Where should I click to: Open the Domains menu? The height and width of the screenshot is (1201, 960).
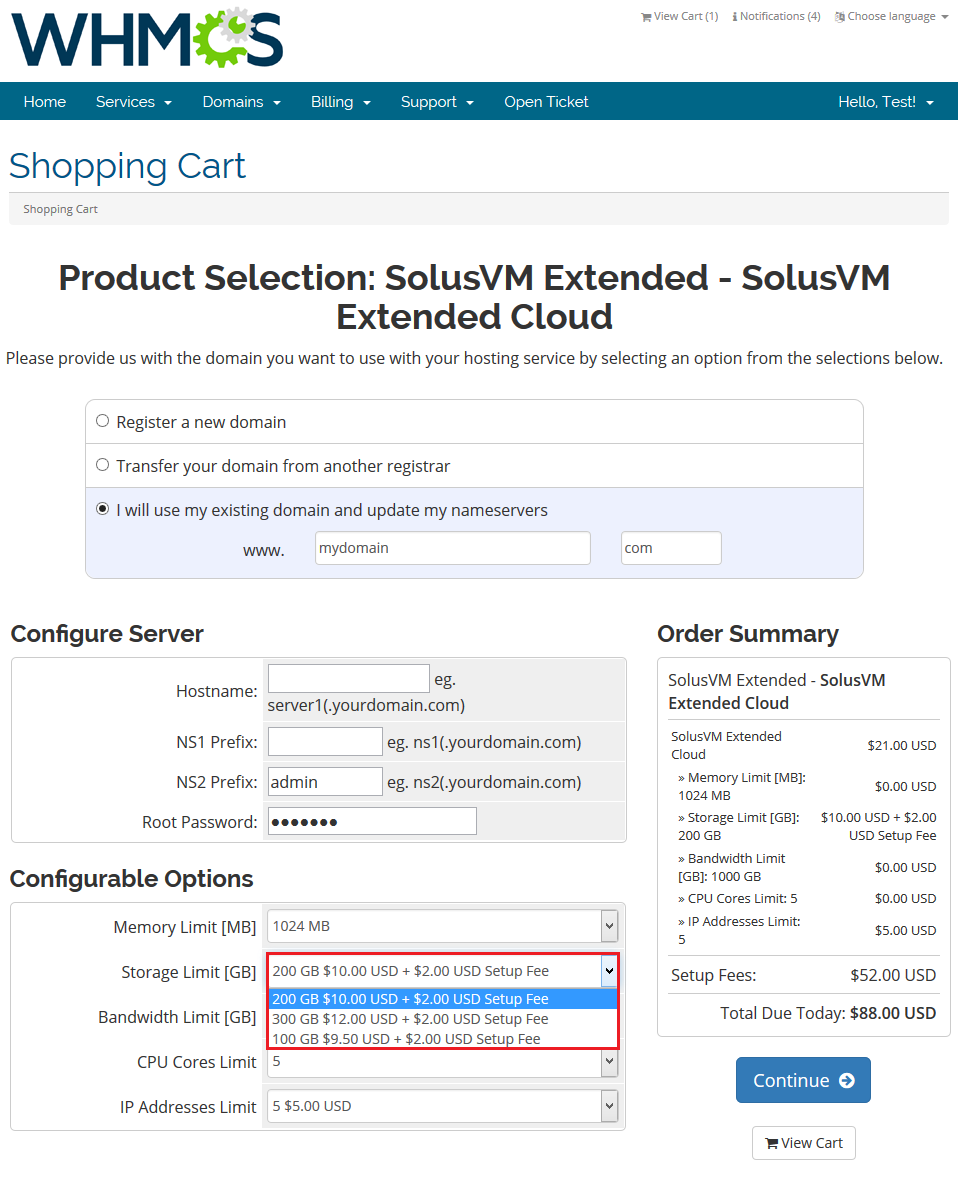coord(241,102)
